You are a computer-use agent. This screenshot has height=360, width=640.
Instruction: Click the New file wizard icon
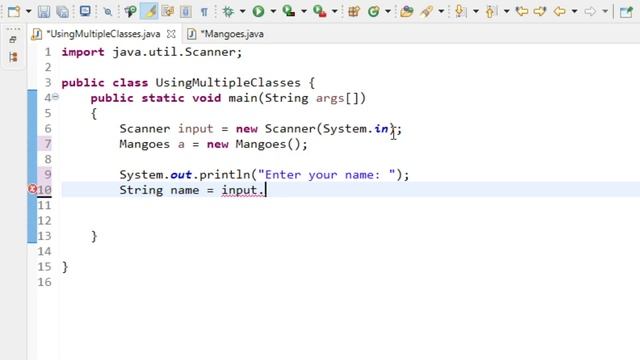click(13, 11)
